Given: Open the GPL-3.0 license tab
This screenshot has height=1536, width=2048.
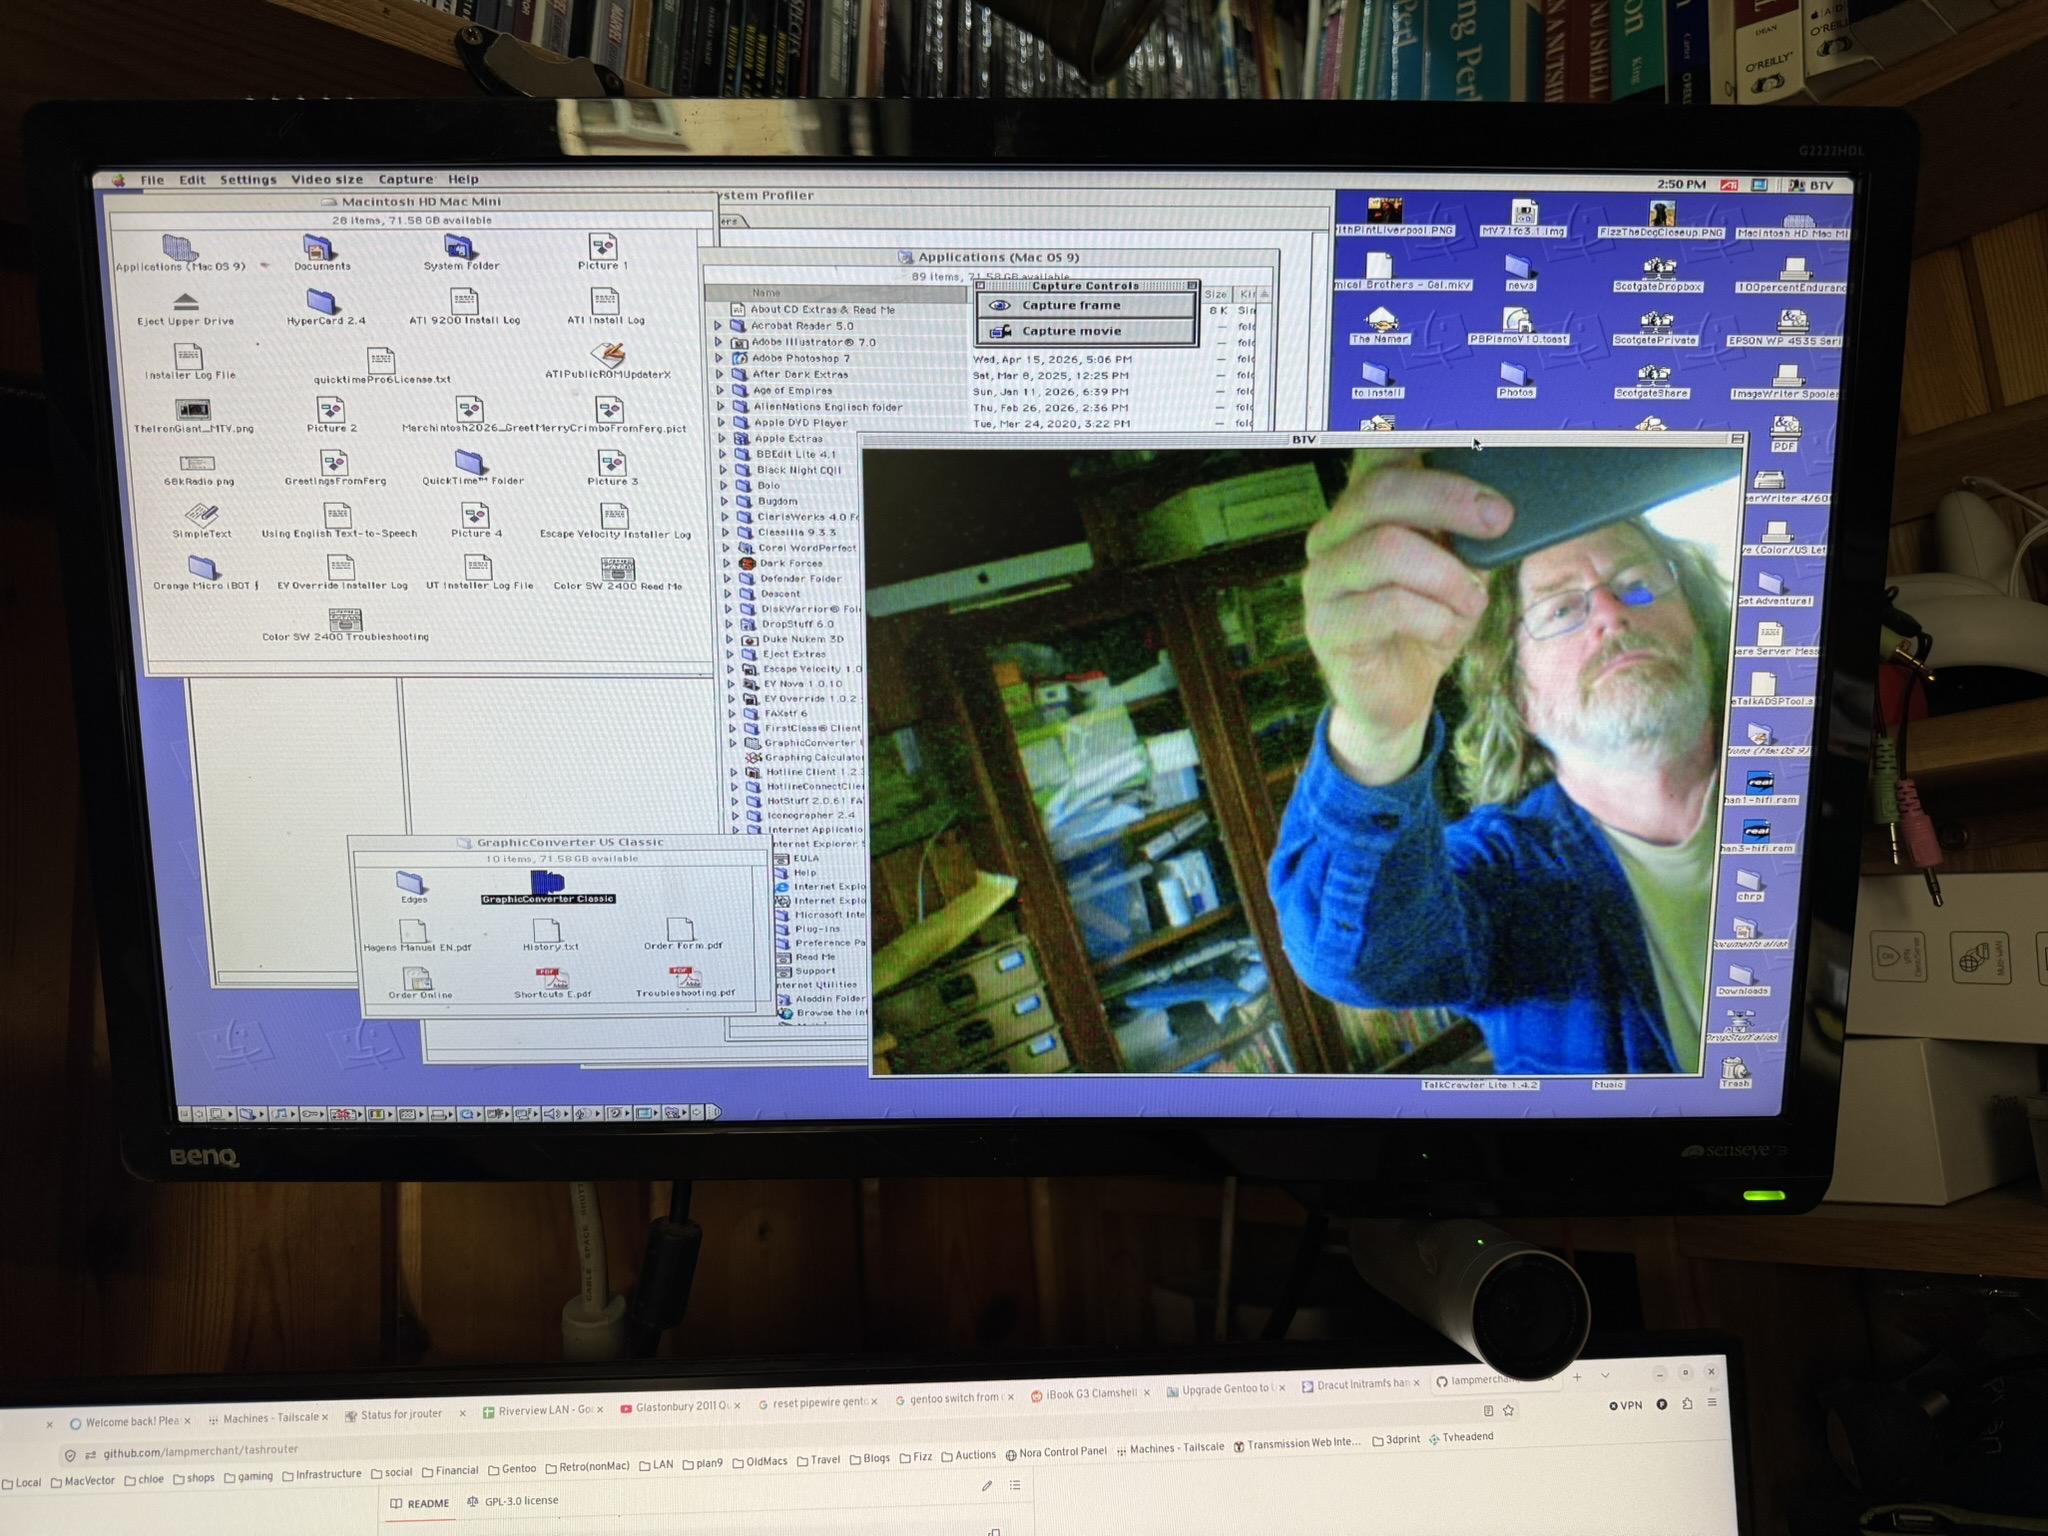Looking at the screenshot, I should coord(513,1501).
